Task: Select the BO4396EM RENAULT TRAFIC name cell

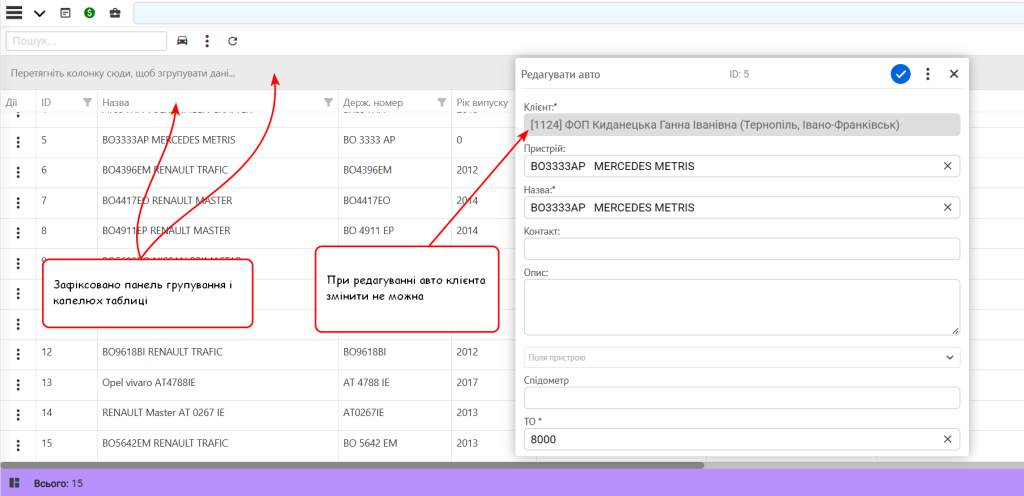Action: (x=217, y=170)
